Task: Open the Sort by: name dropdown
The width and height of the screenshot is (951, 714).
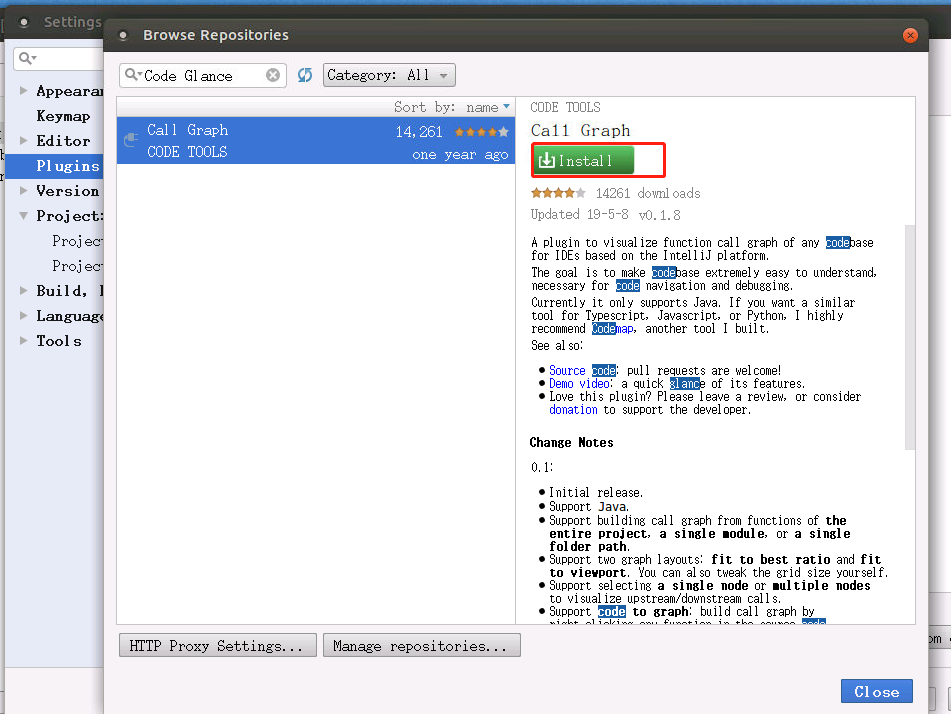Action: pos(452,107)
